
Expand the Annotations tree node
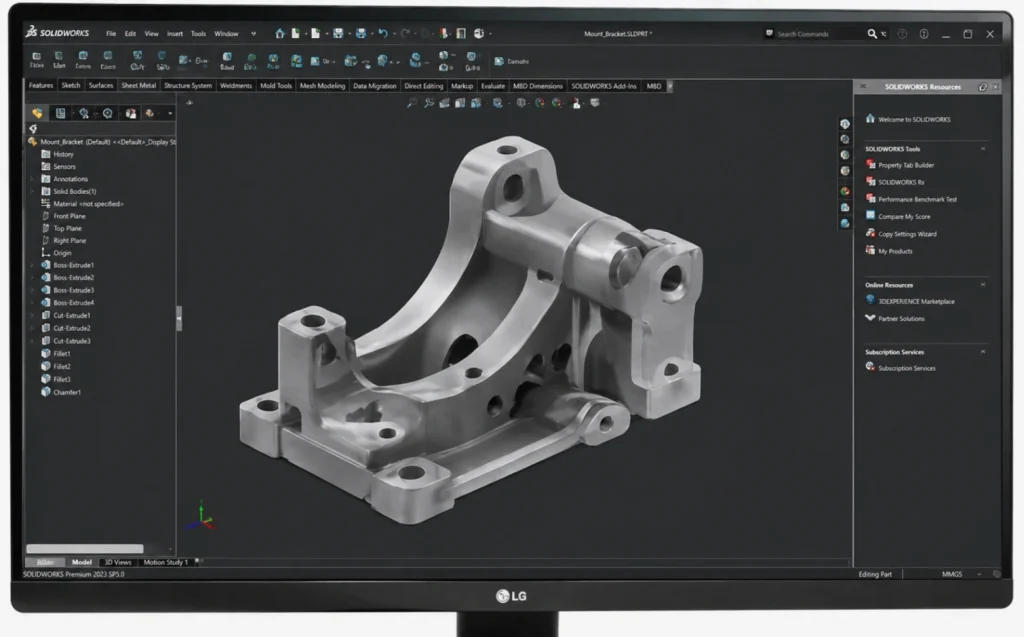point(32,179)
